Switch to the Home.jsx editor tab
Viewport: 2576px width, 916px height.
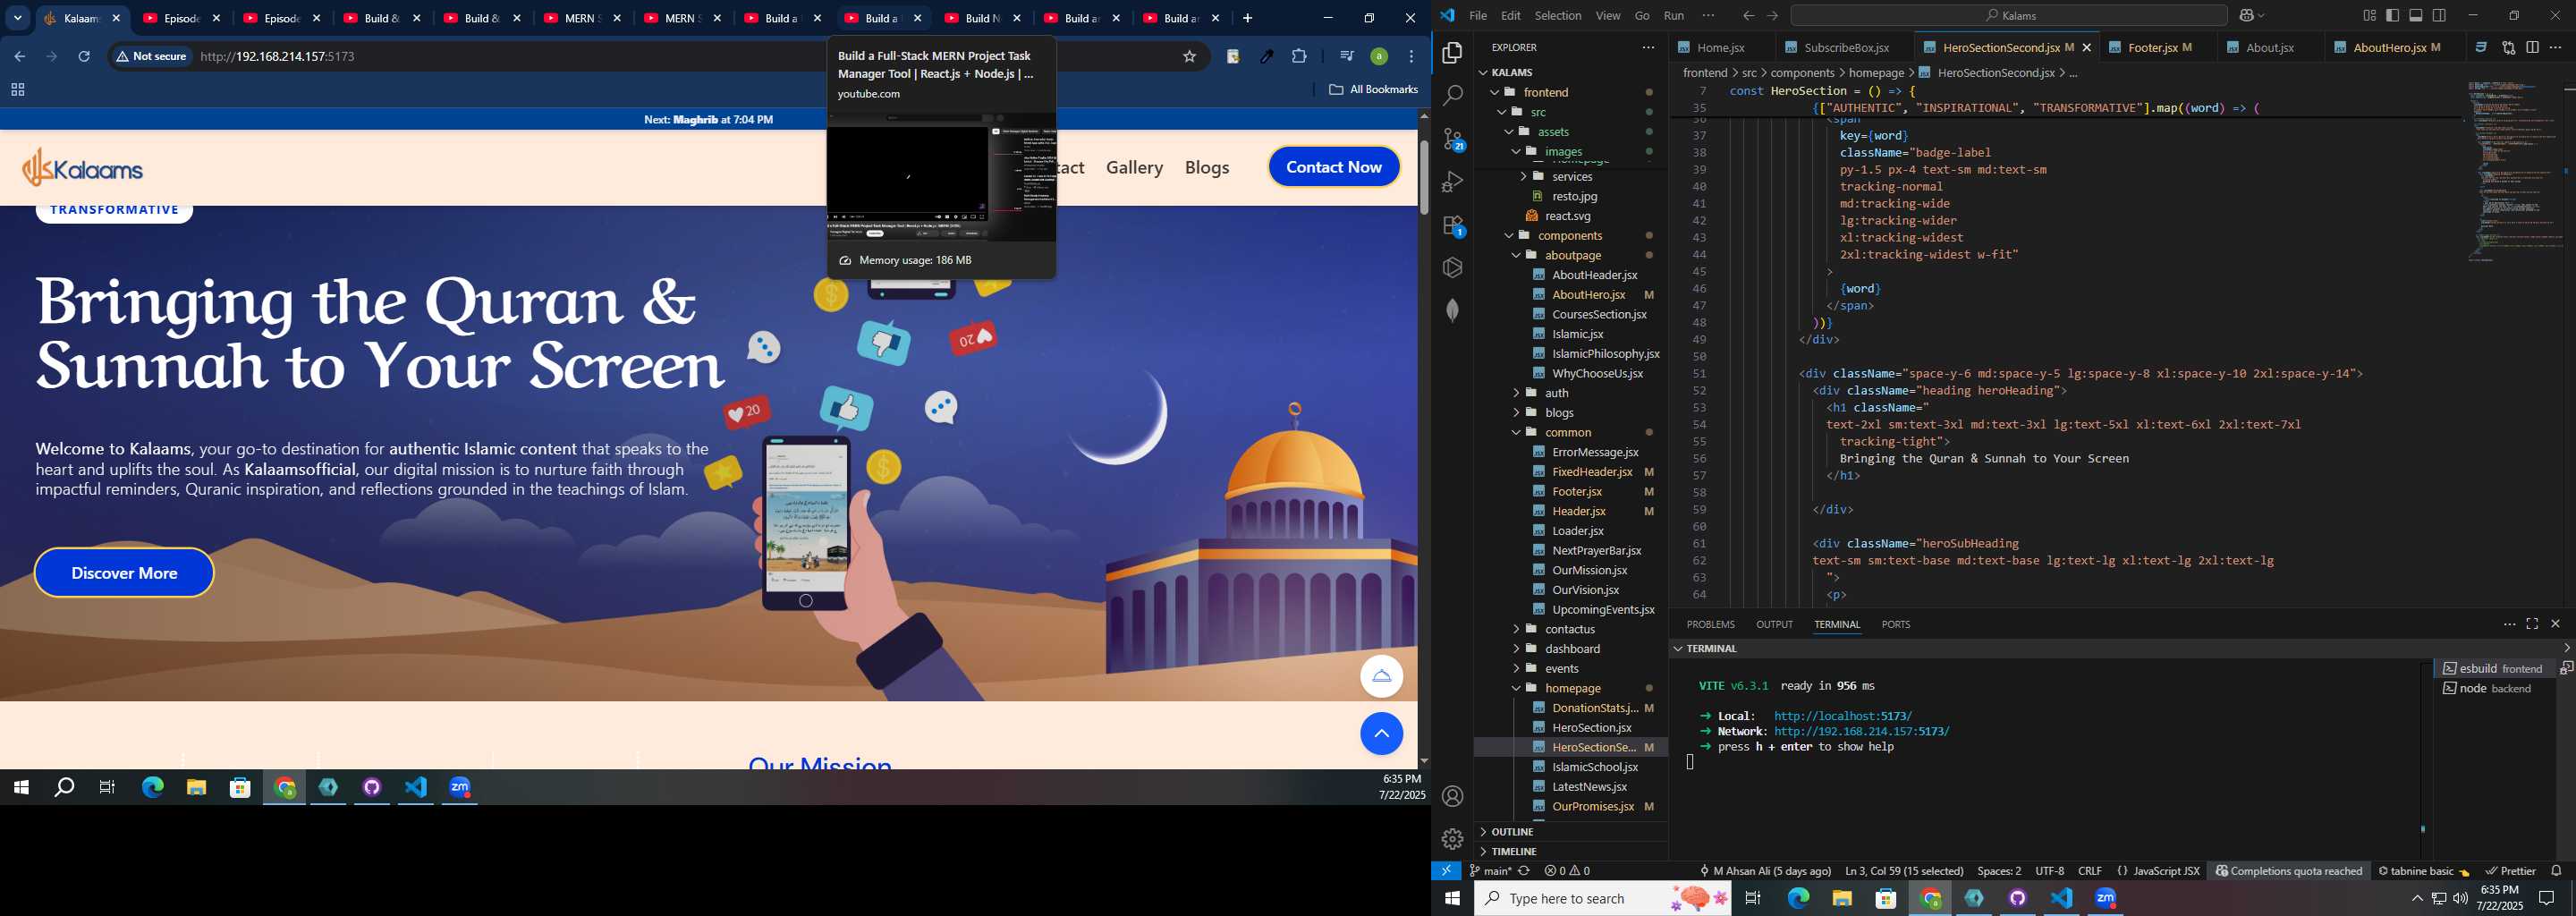click(1720, 47)
